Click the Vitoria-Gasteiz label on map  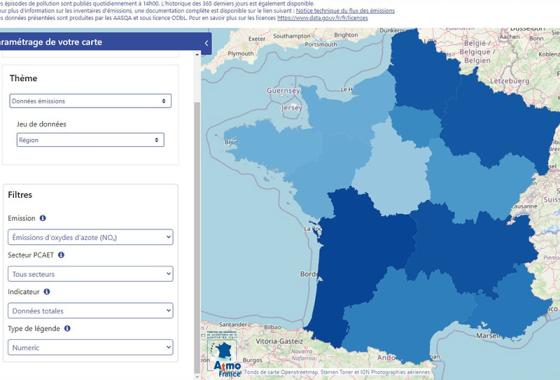pyautogui.click(x=279, y=341)
